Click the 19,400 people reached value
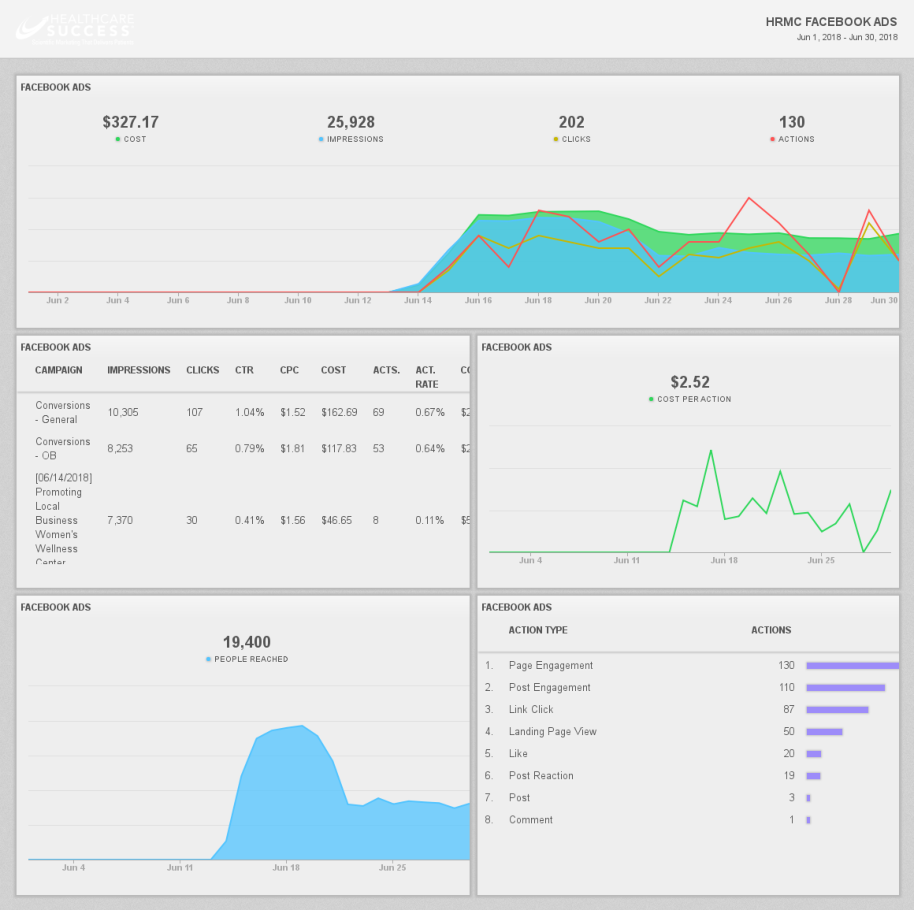This screenshot has height=912, width=914. [247, 642]
